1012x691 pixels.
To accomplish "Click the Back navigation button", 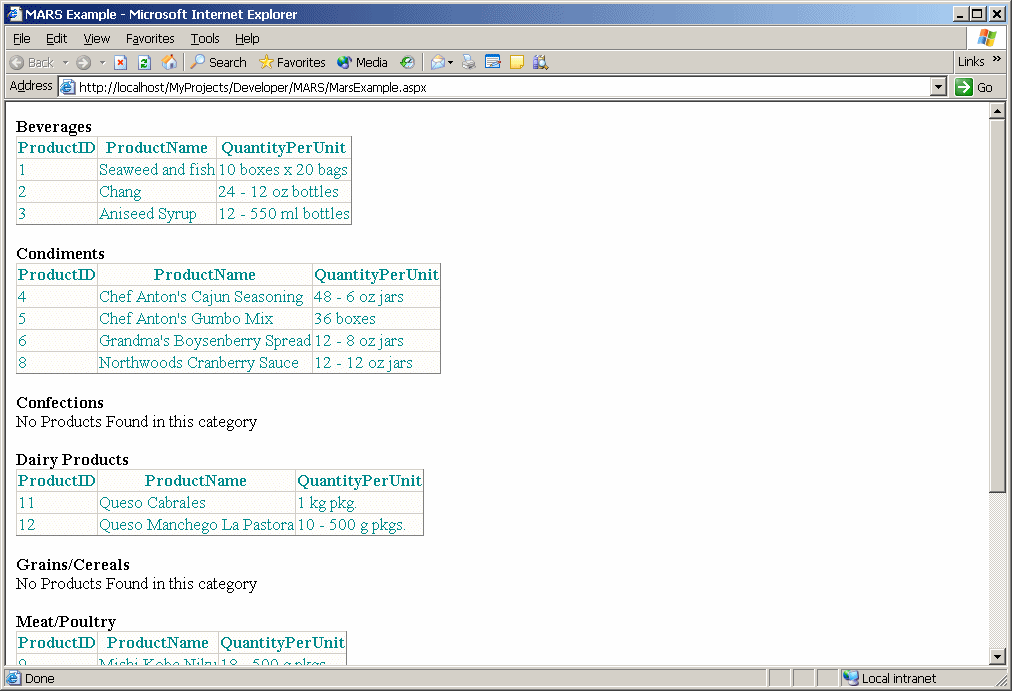I will [x=32, y=63].
